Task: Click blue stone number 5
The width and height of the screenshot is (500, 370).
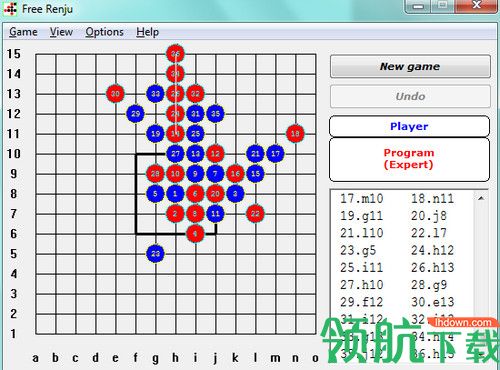Action: point(155,194)
